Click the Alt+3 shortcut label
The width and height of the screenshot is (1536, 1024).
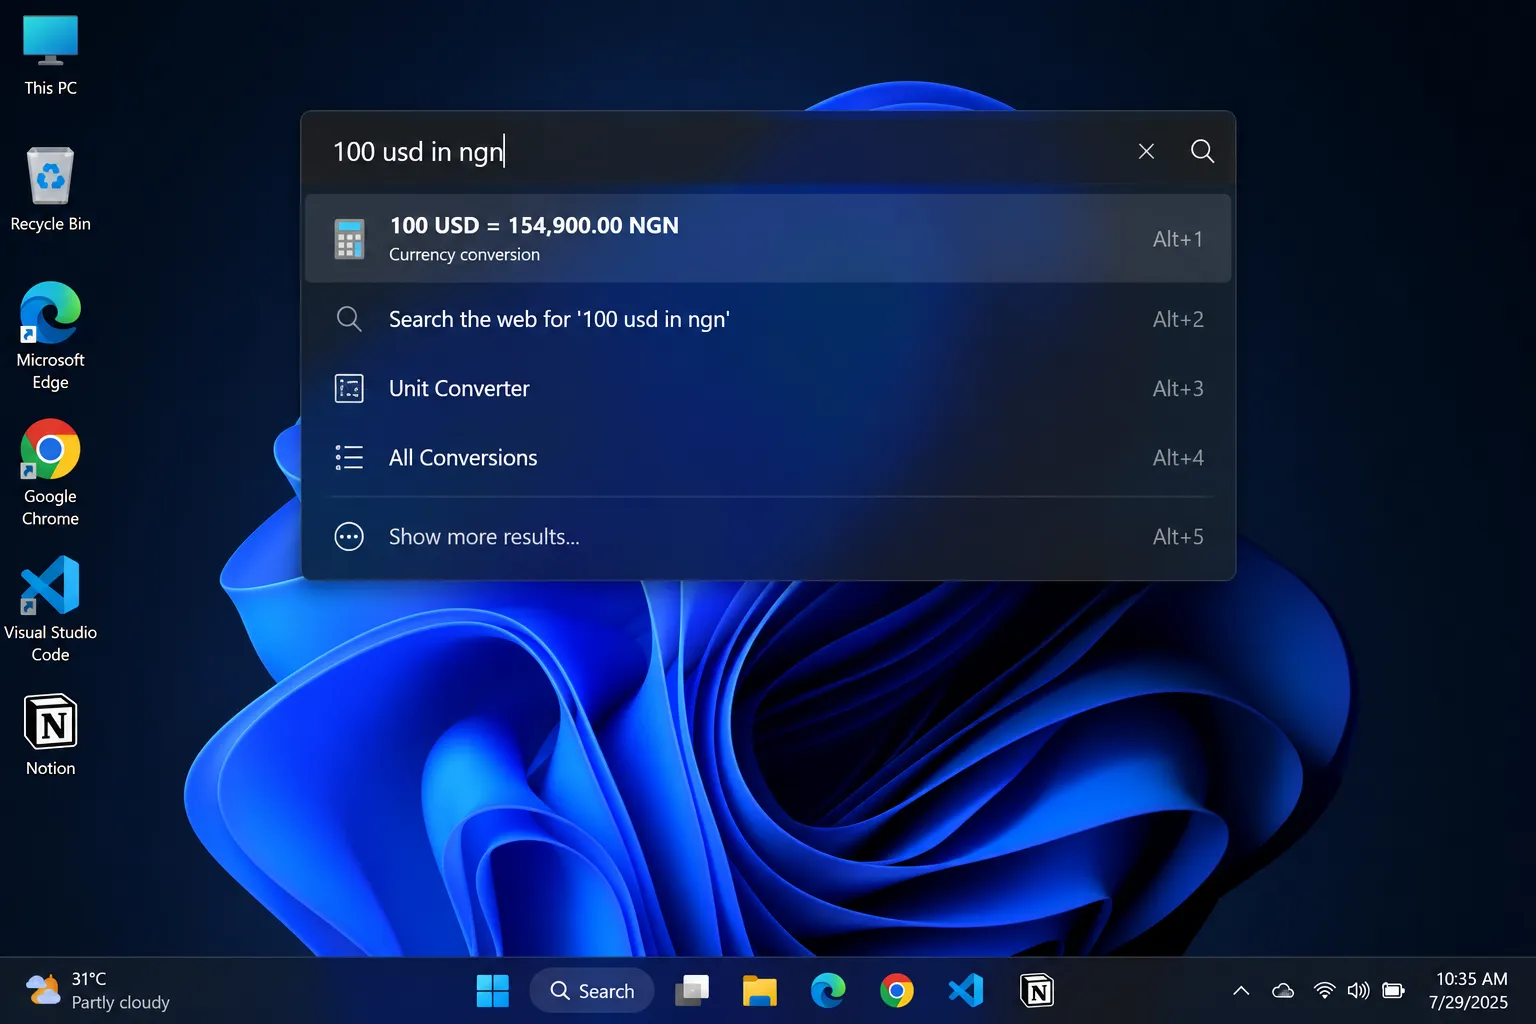[x=1178, y=388]
